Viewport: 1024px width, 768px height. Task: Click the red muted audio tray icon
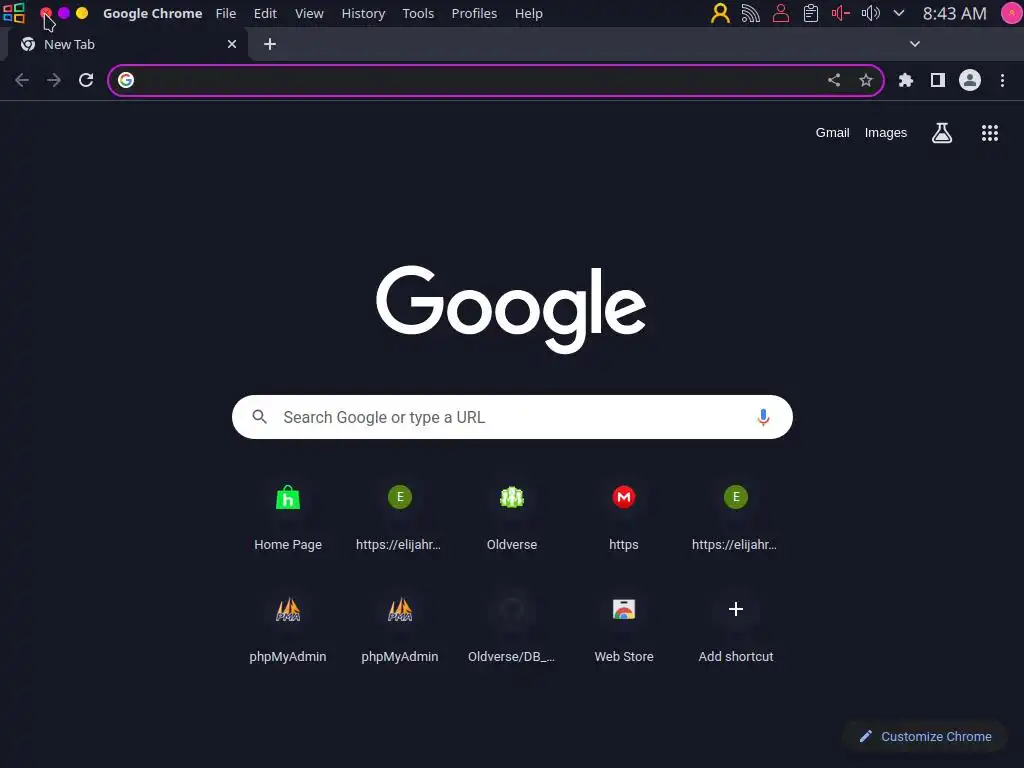[840, 13]
